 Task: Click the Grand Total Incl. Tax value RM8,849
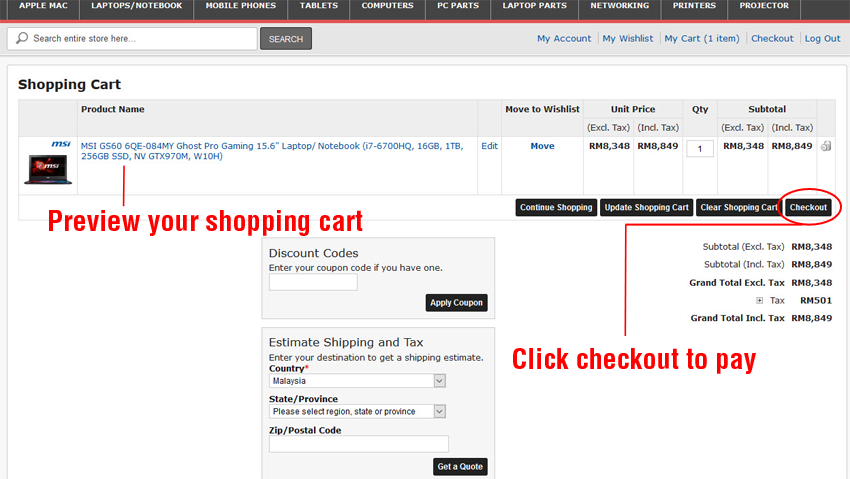point(812,318)
